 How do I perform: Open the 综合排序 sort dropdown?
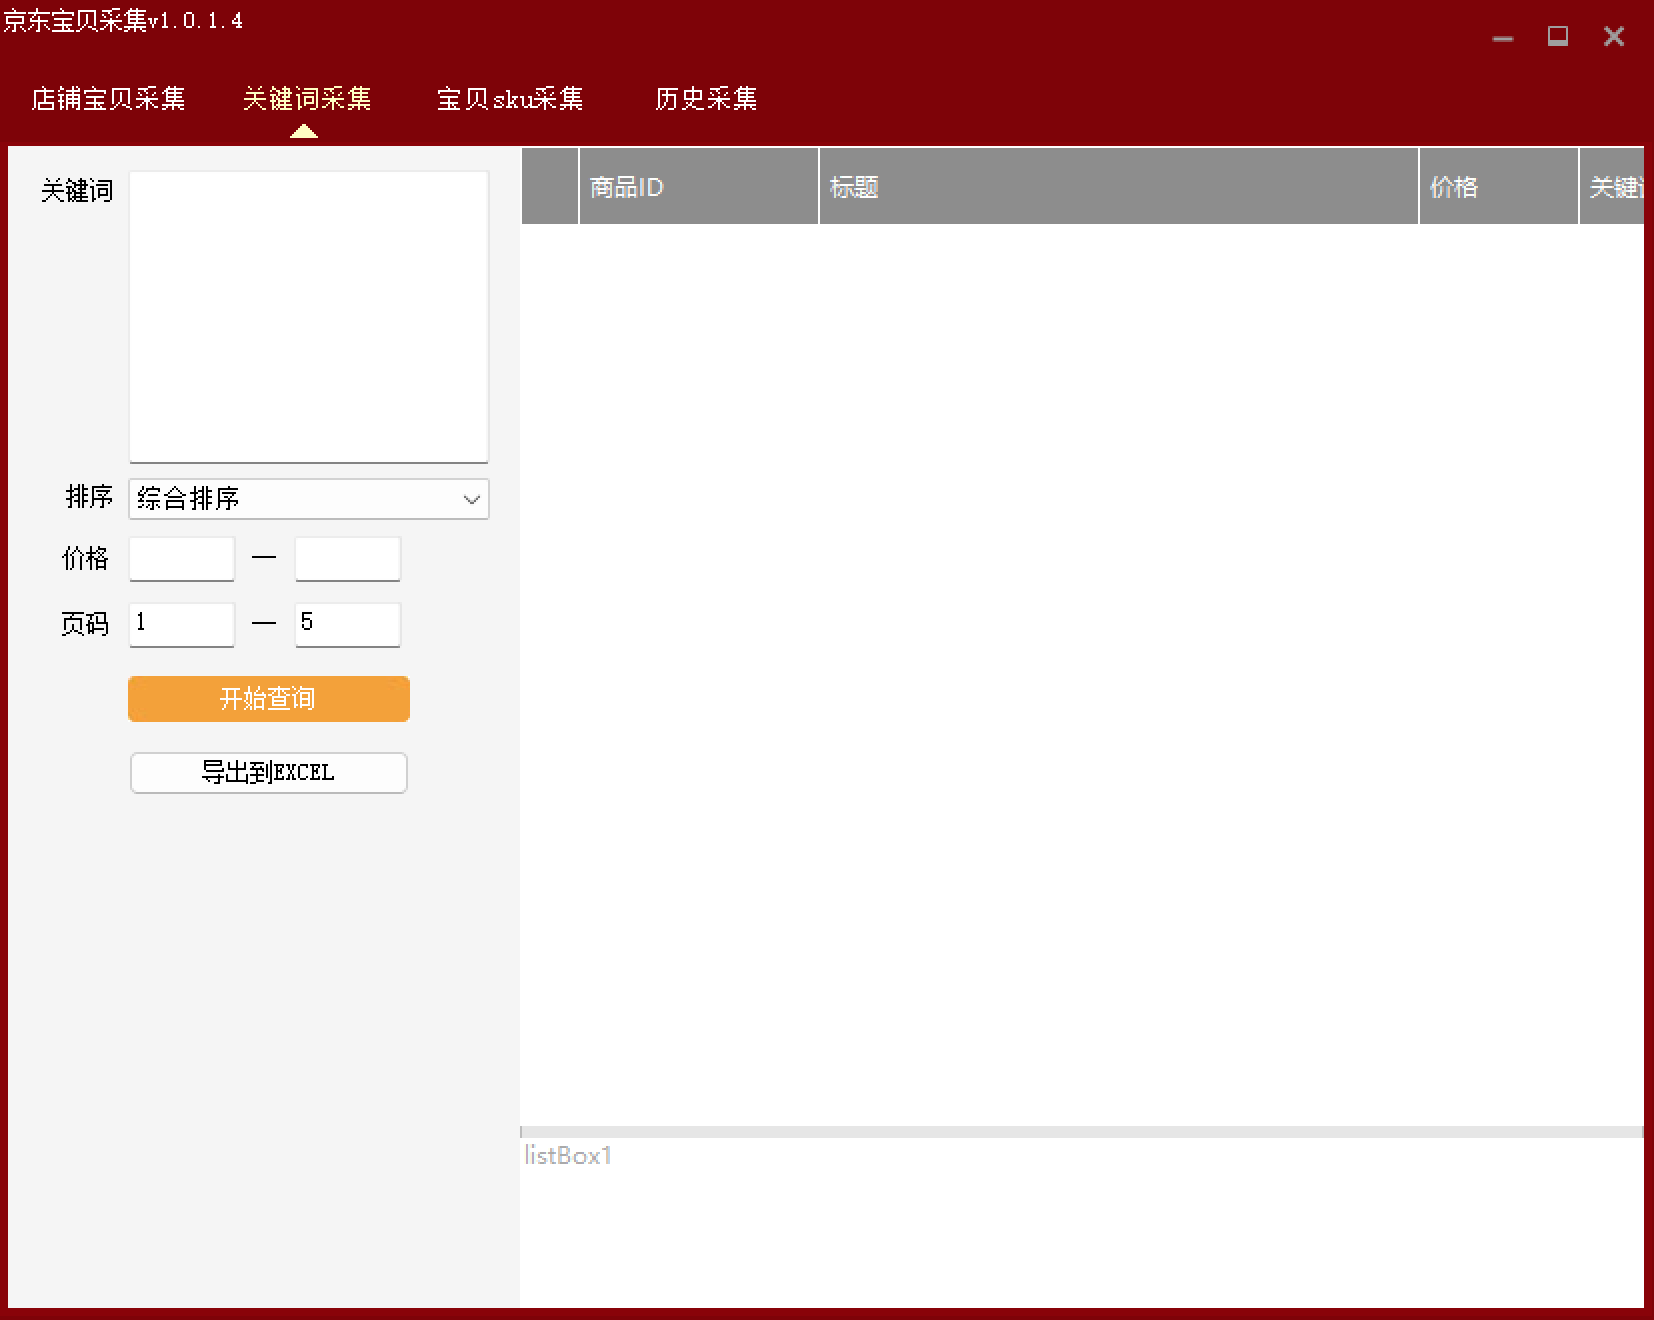pyautogui.click(x=309, y=499)
